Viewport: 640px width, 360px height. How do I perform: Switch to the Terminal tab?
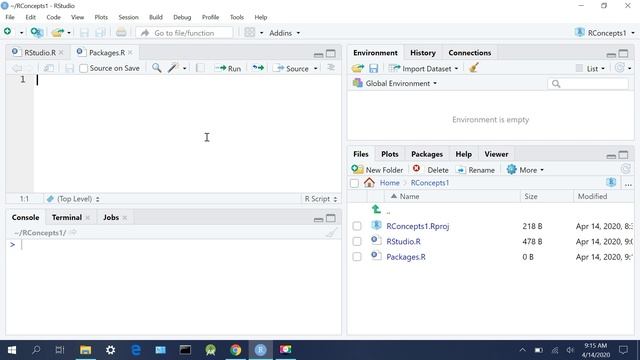click(x=67, y=217)
